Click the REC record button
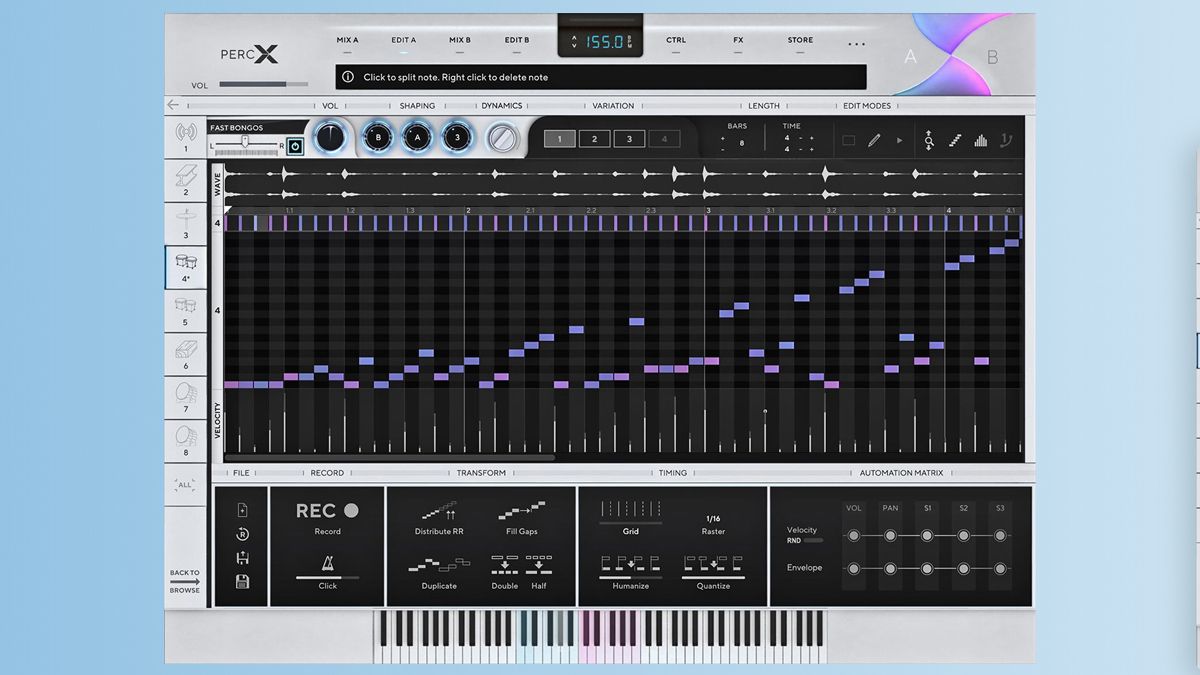The height and width of the screenshot is (675, 1200). (327, 511)
